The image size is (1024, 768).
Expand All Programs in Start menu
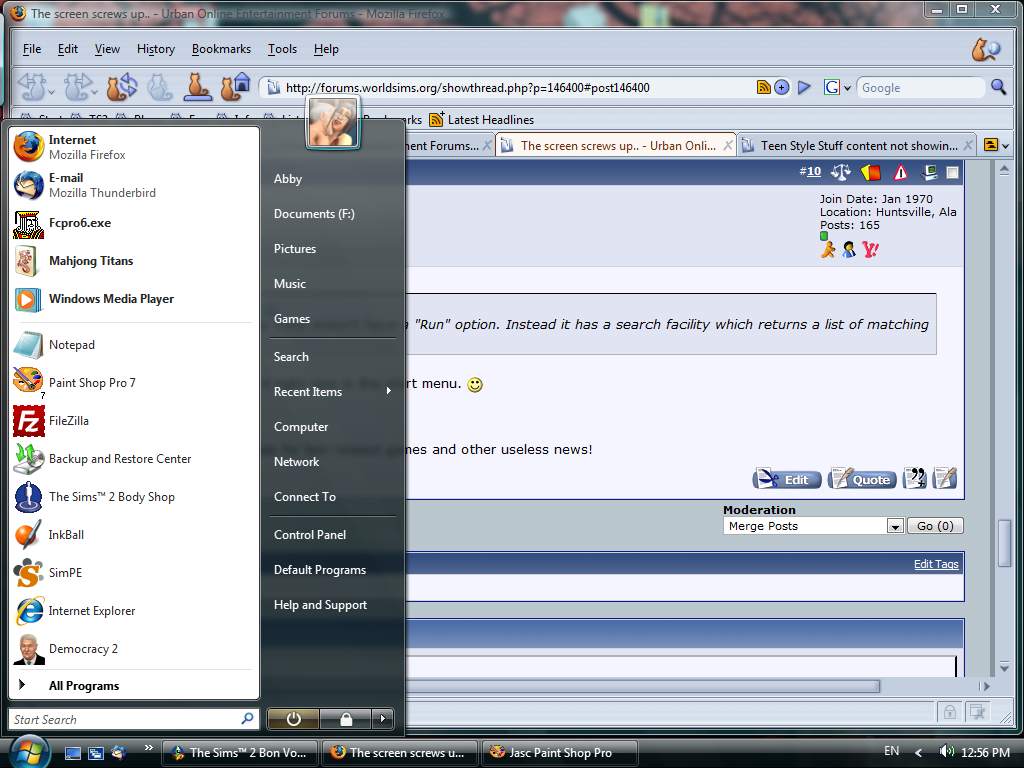click(x=133, y=686)
